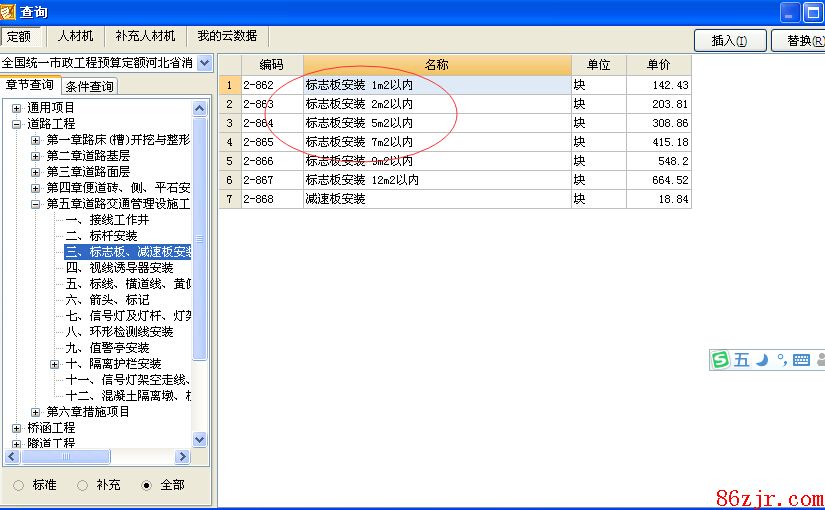Select row 2-868 减速板安装
Screen dimensions: 825x510
tap(336, 199)
